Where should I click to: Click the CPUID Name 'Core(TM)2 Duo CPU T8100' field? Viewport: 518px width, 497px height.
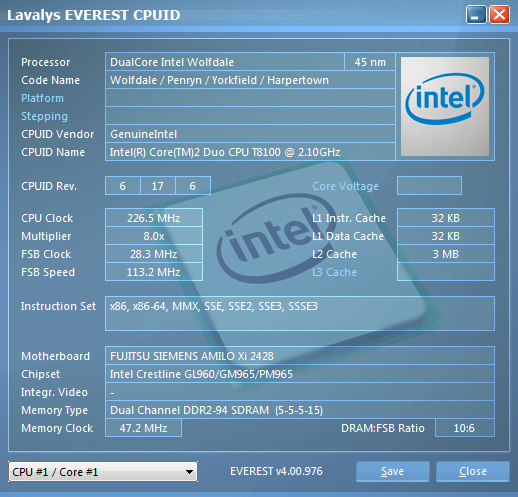tap(250, 152)
